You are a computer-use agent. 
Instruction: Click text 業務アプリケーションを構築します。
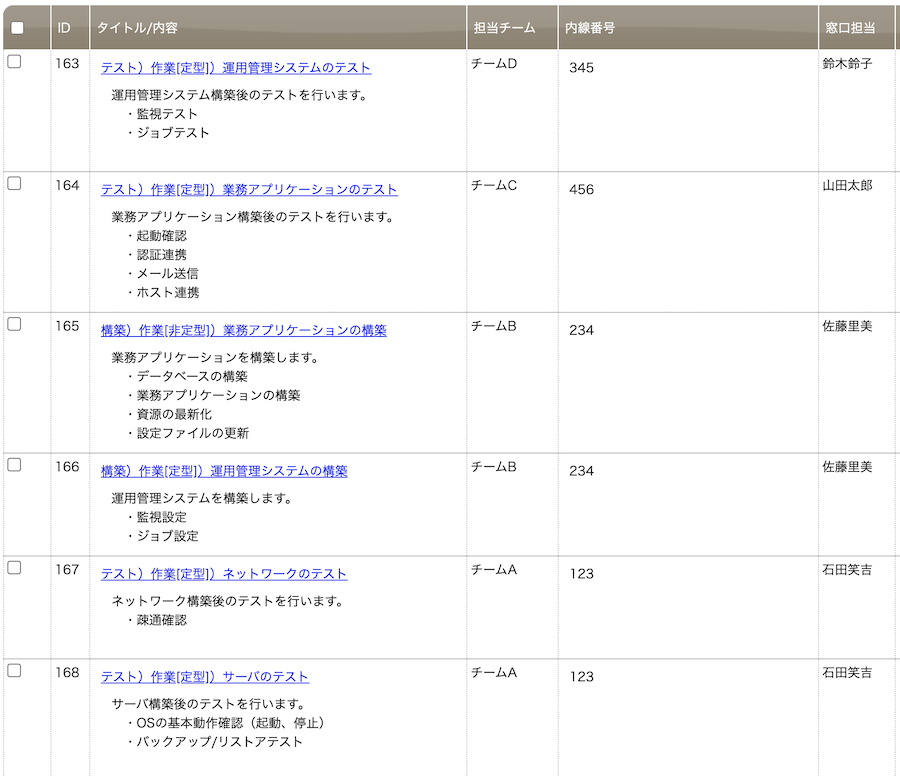(x=216, y=357)
